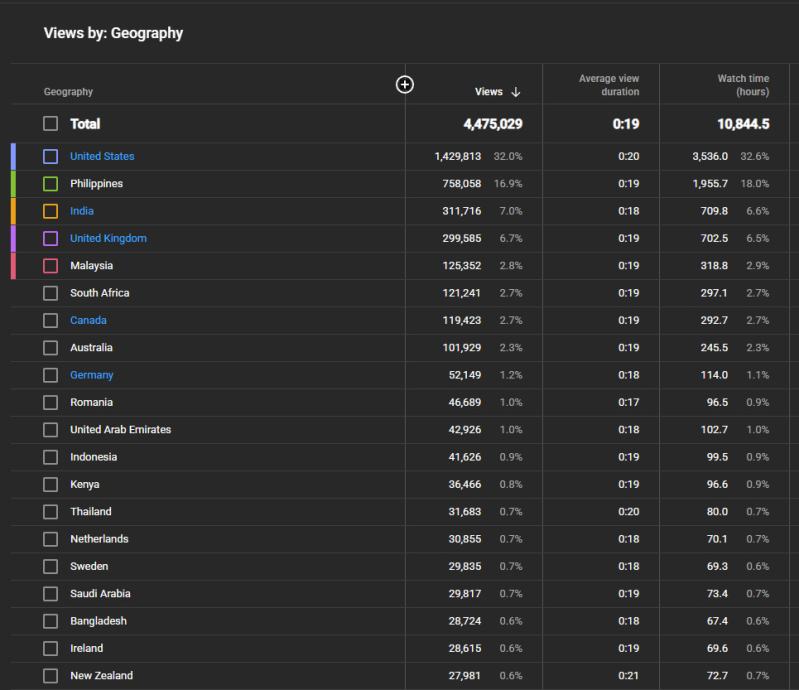Click the plus icon to add metric
799x690 pixels.
404,85
